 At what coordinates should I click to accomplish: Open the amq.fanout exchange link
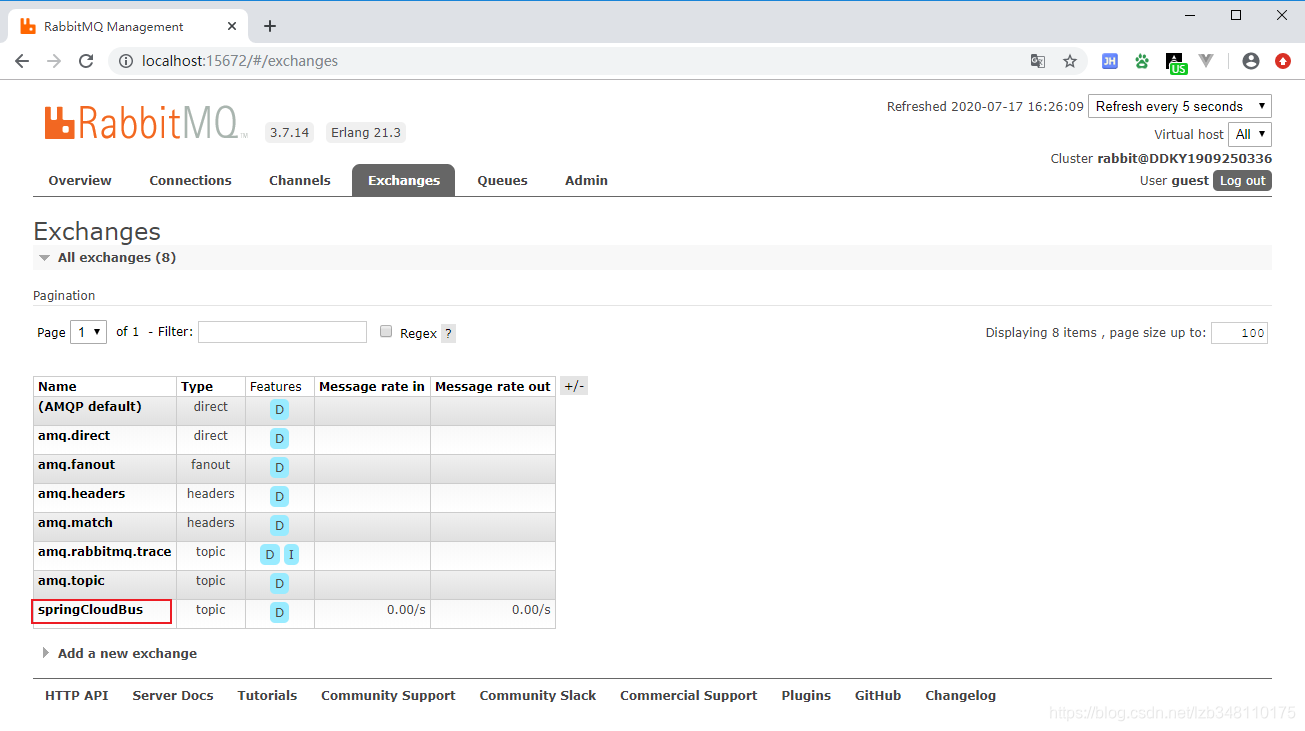click(76, 464)
